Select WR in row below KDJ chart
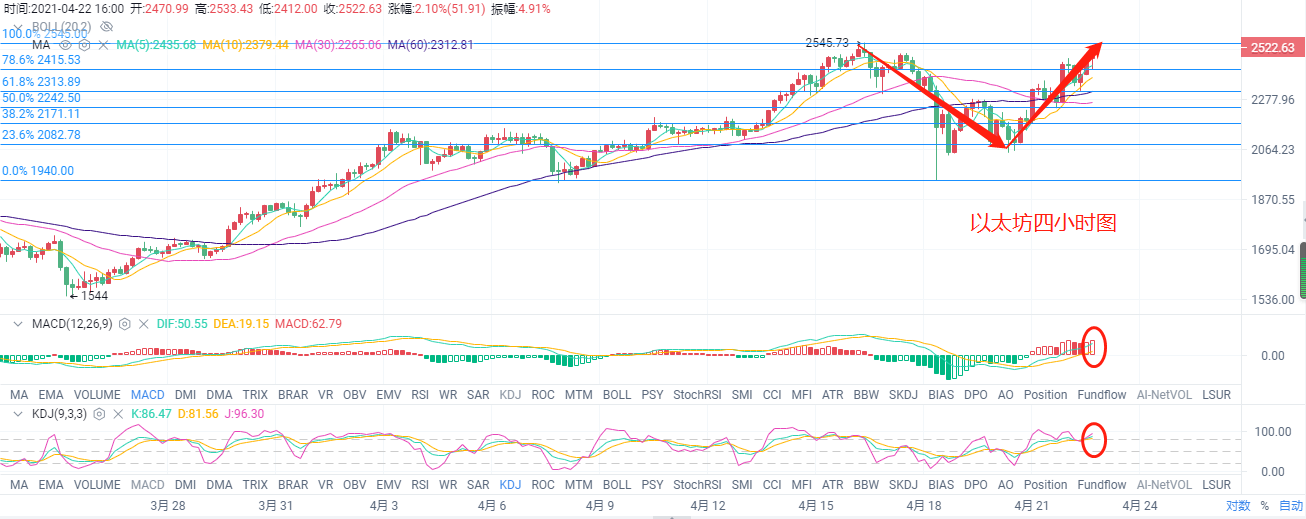 (x=449, y=484)
